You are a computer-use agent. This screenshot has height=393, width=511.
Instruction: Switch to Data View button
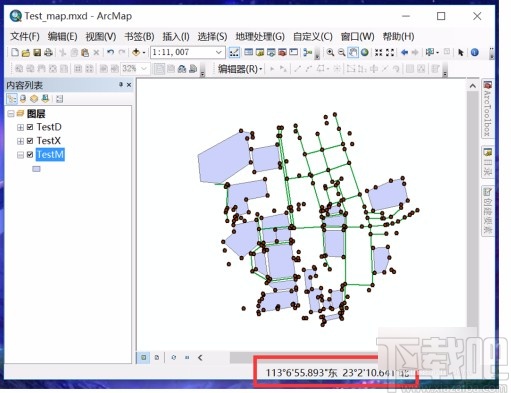(144, 357)
